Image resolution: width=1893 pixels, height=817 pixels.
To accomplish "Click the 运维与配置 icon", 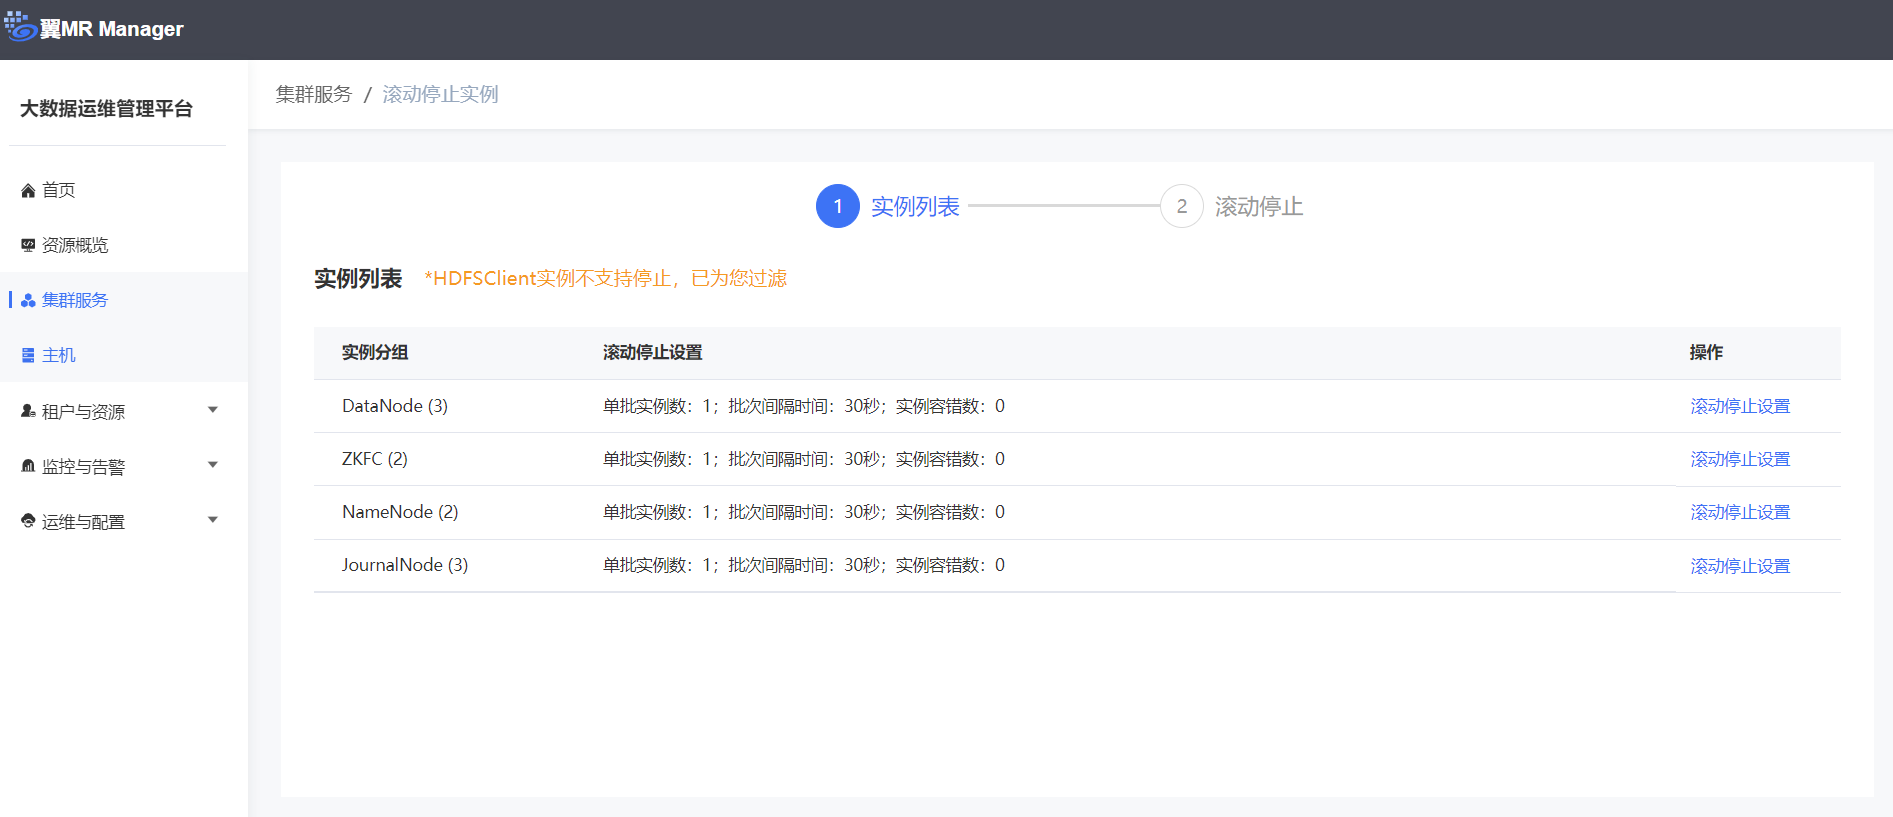I will (x=28, y=521).
